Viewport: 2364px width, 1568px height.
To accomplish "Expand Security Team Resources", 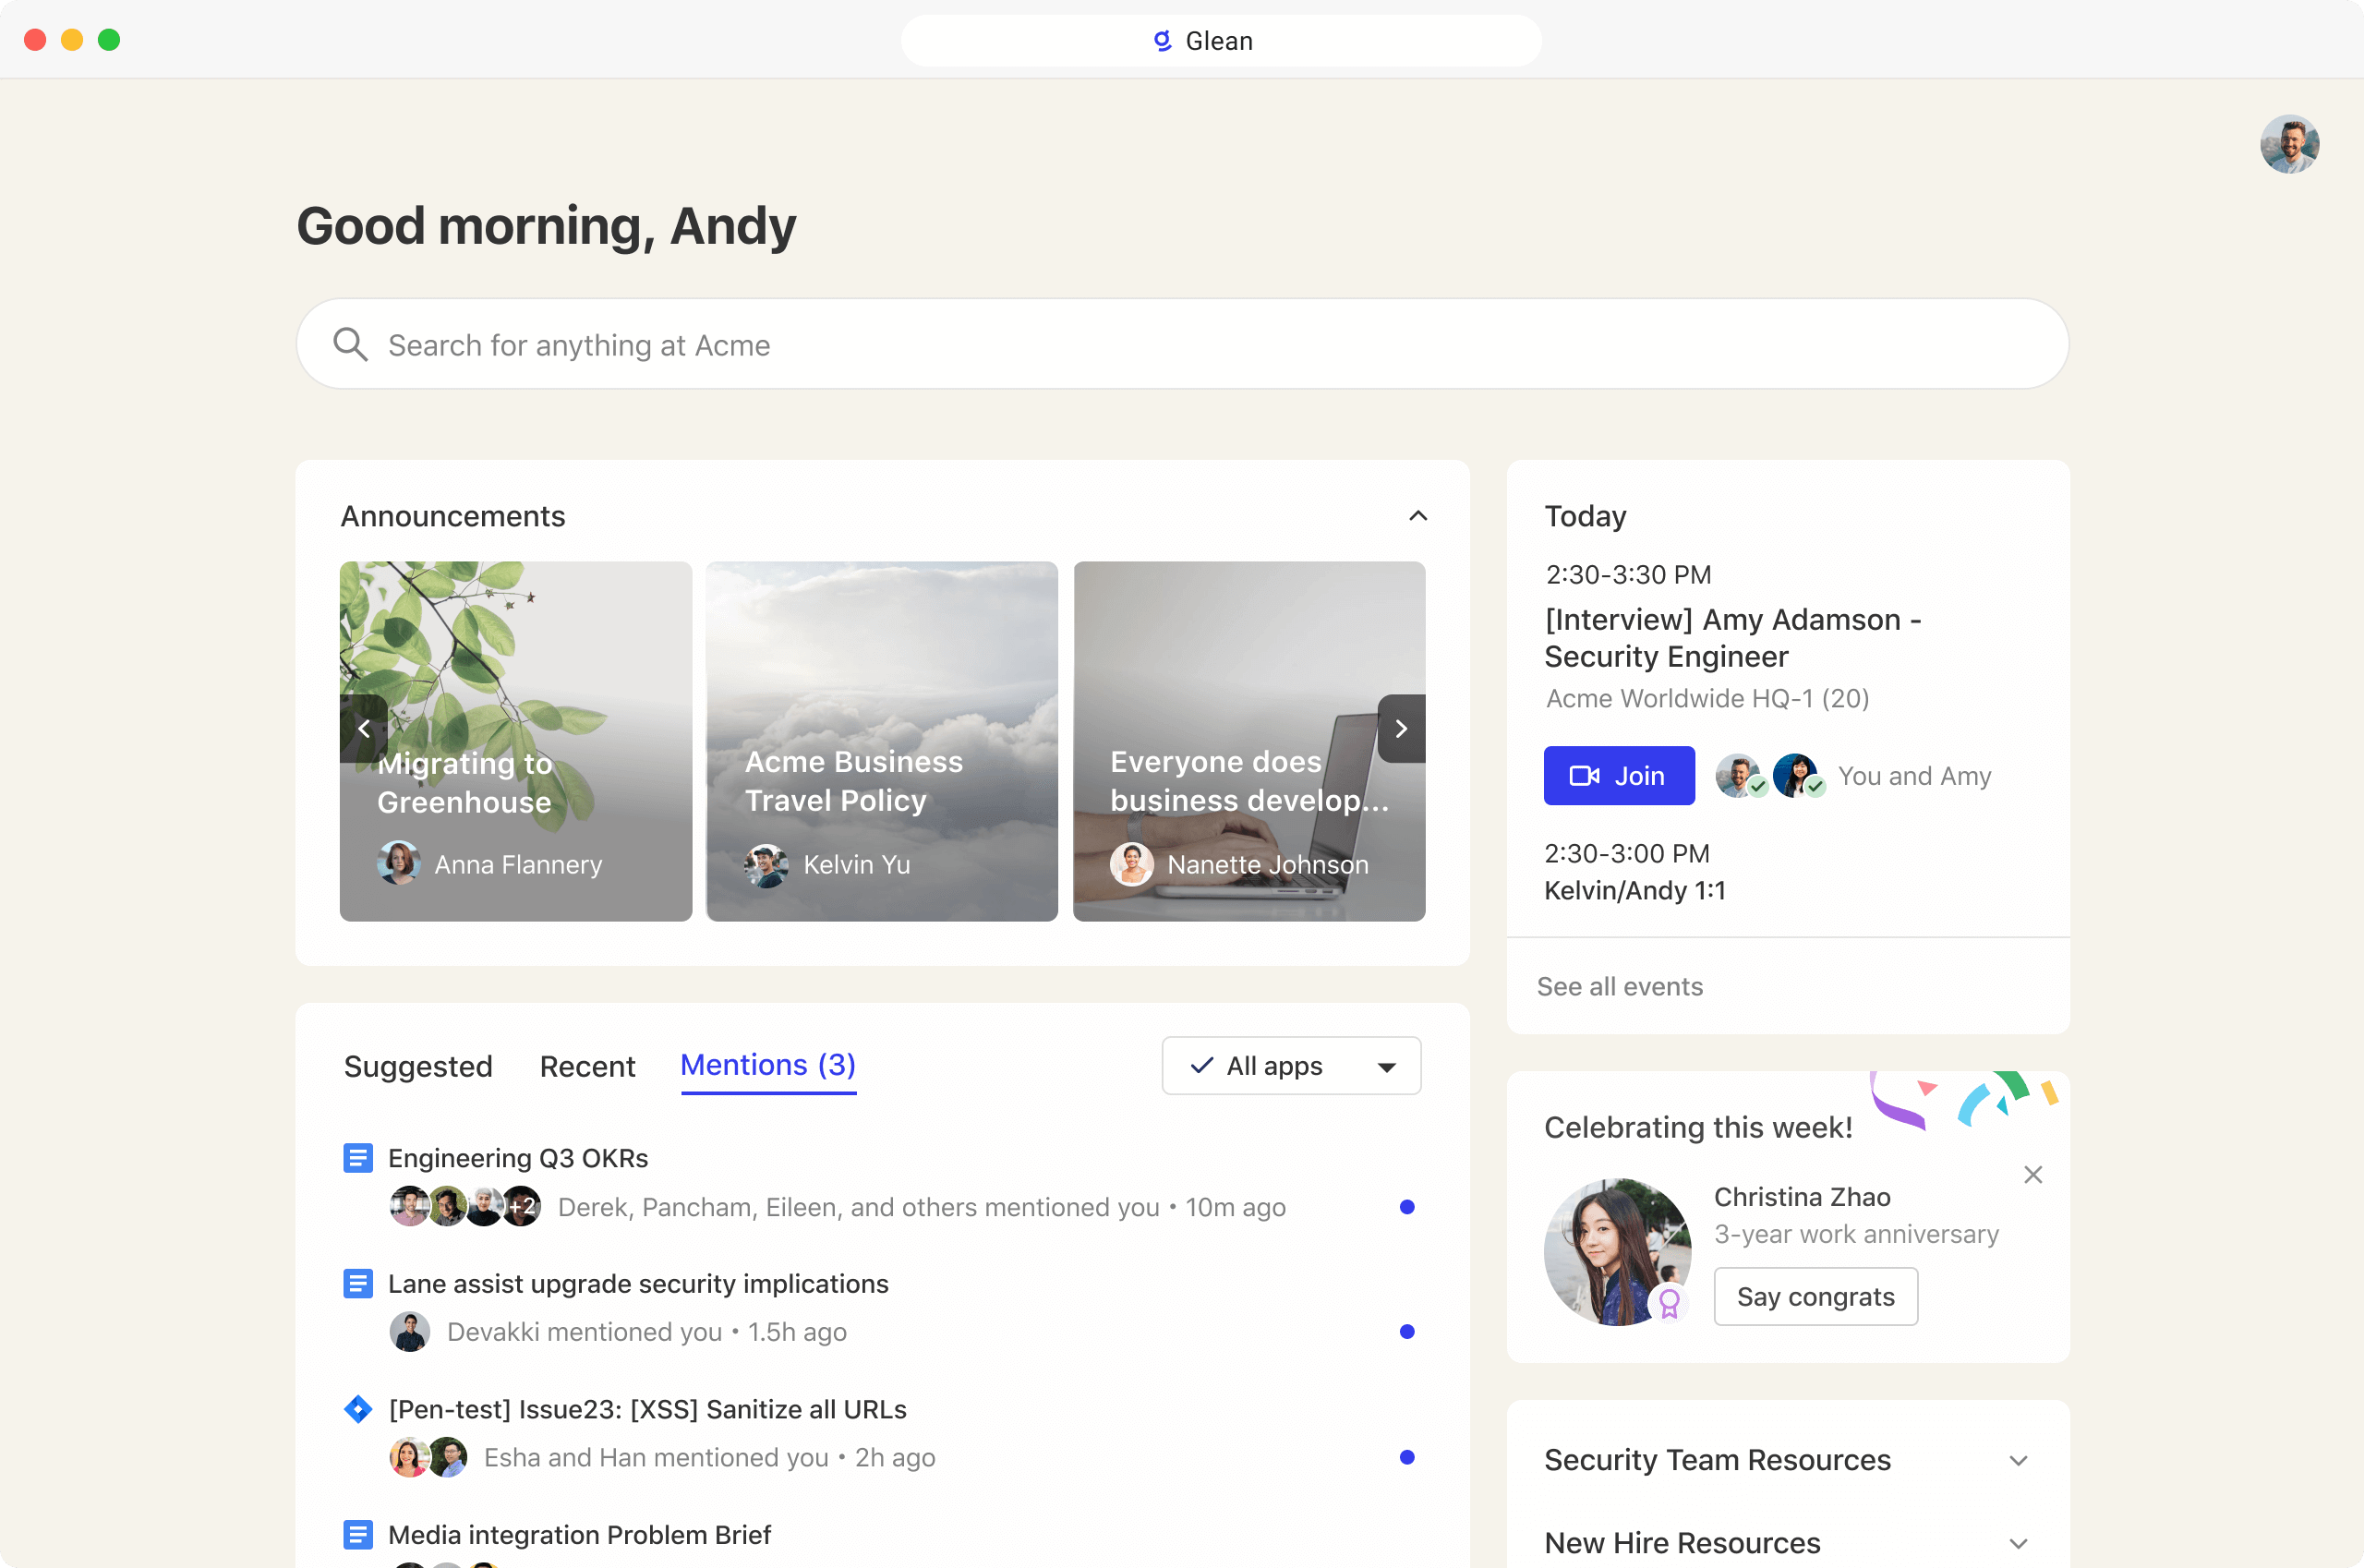I will pos(2018,1460).
